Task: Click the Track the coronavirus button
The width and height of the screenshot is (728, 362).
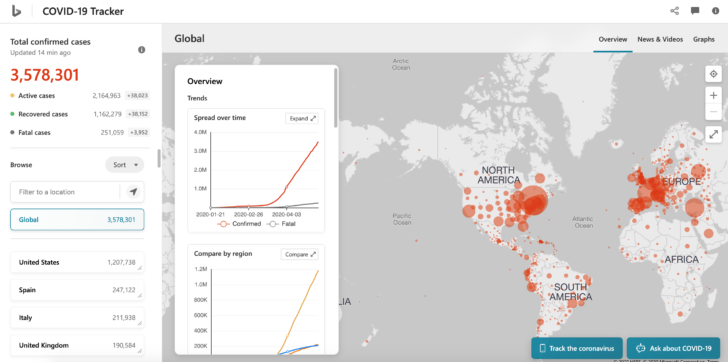Action: pos(577,348)
